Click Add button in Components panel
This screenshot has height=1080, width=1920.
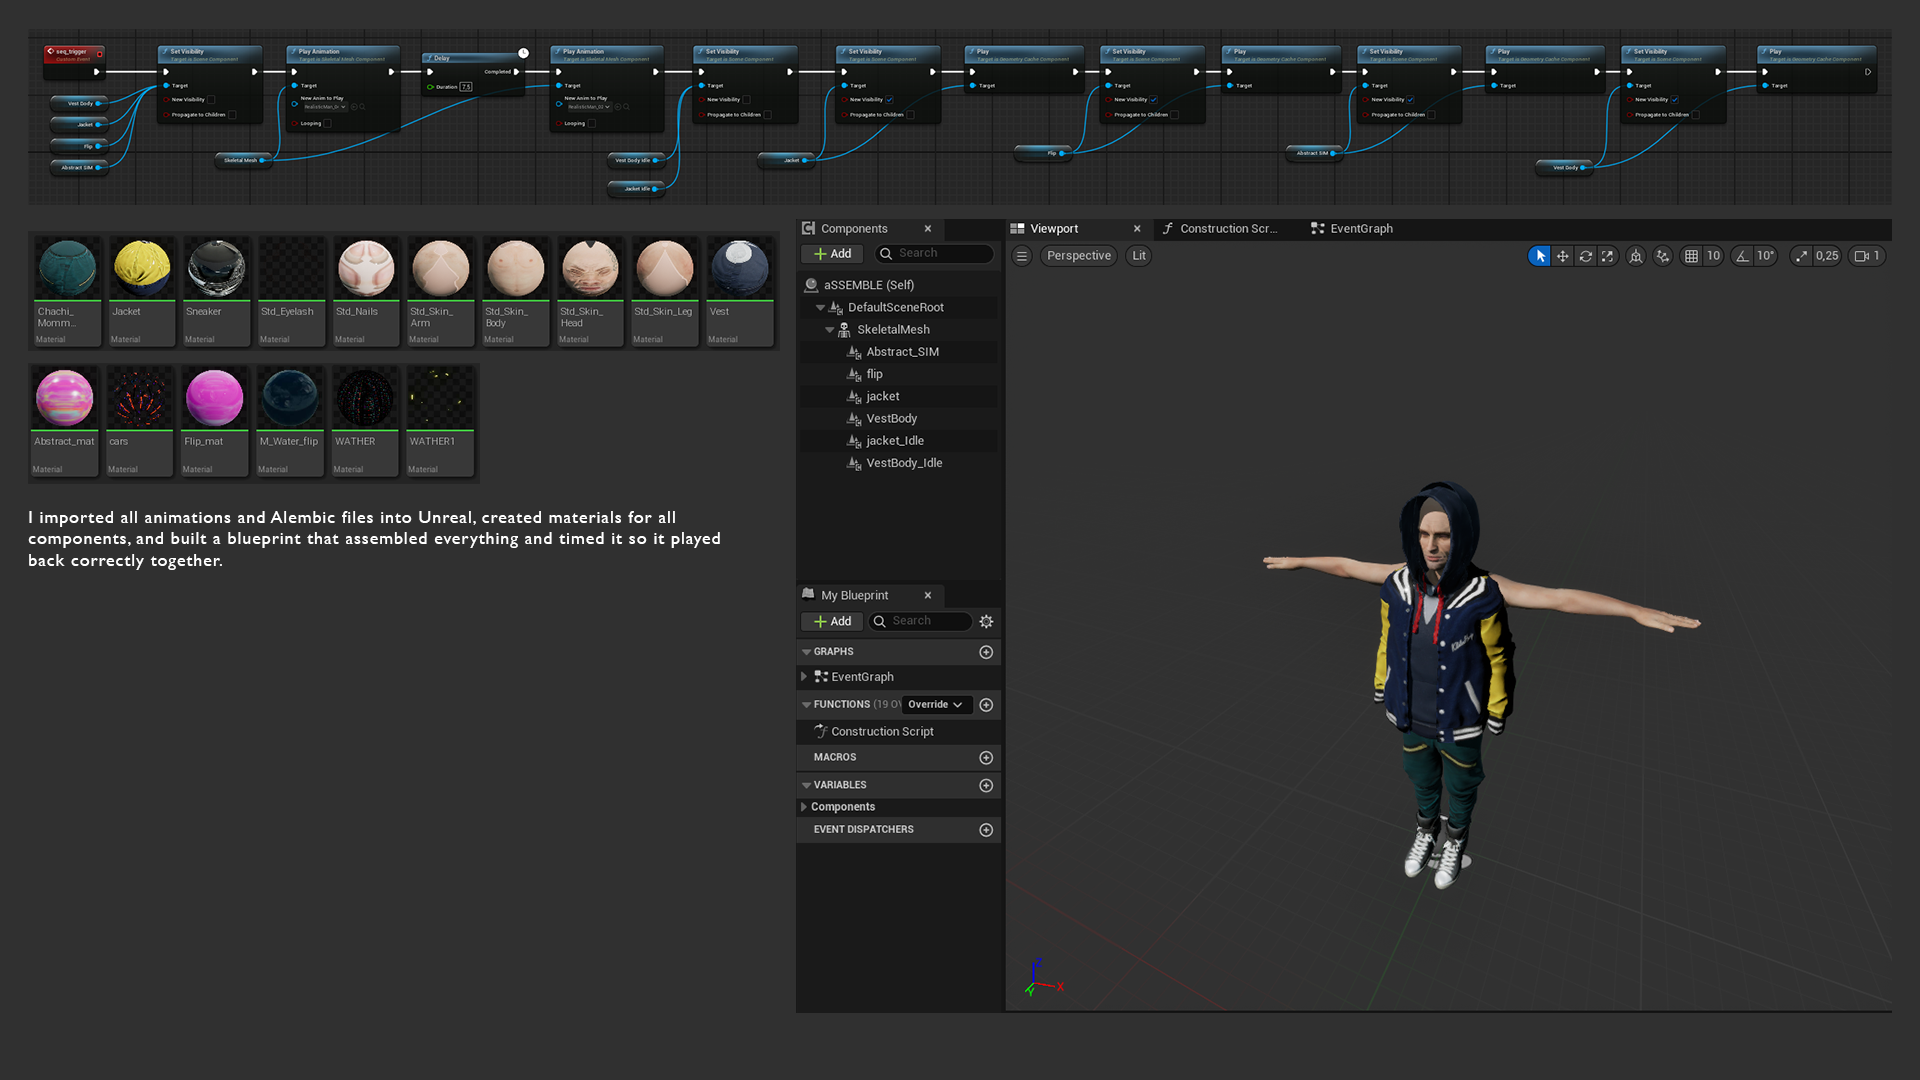click(832, 254)
